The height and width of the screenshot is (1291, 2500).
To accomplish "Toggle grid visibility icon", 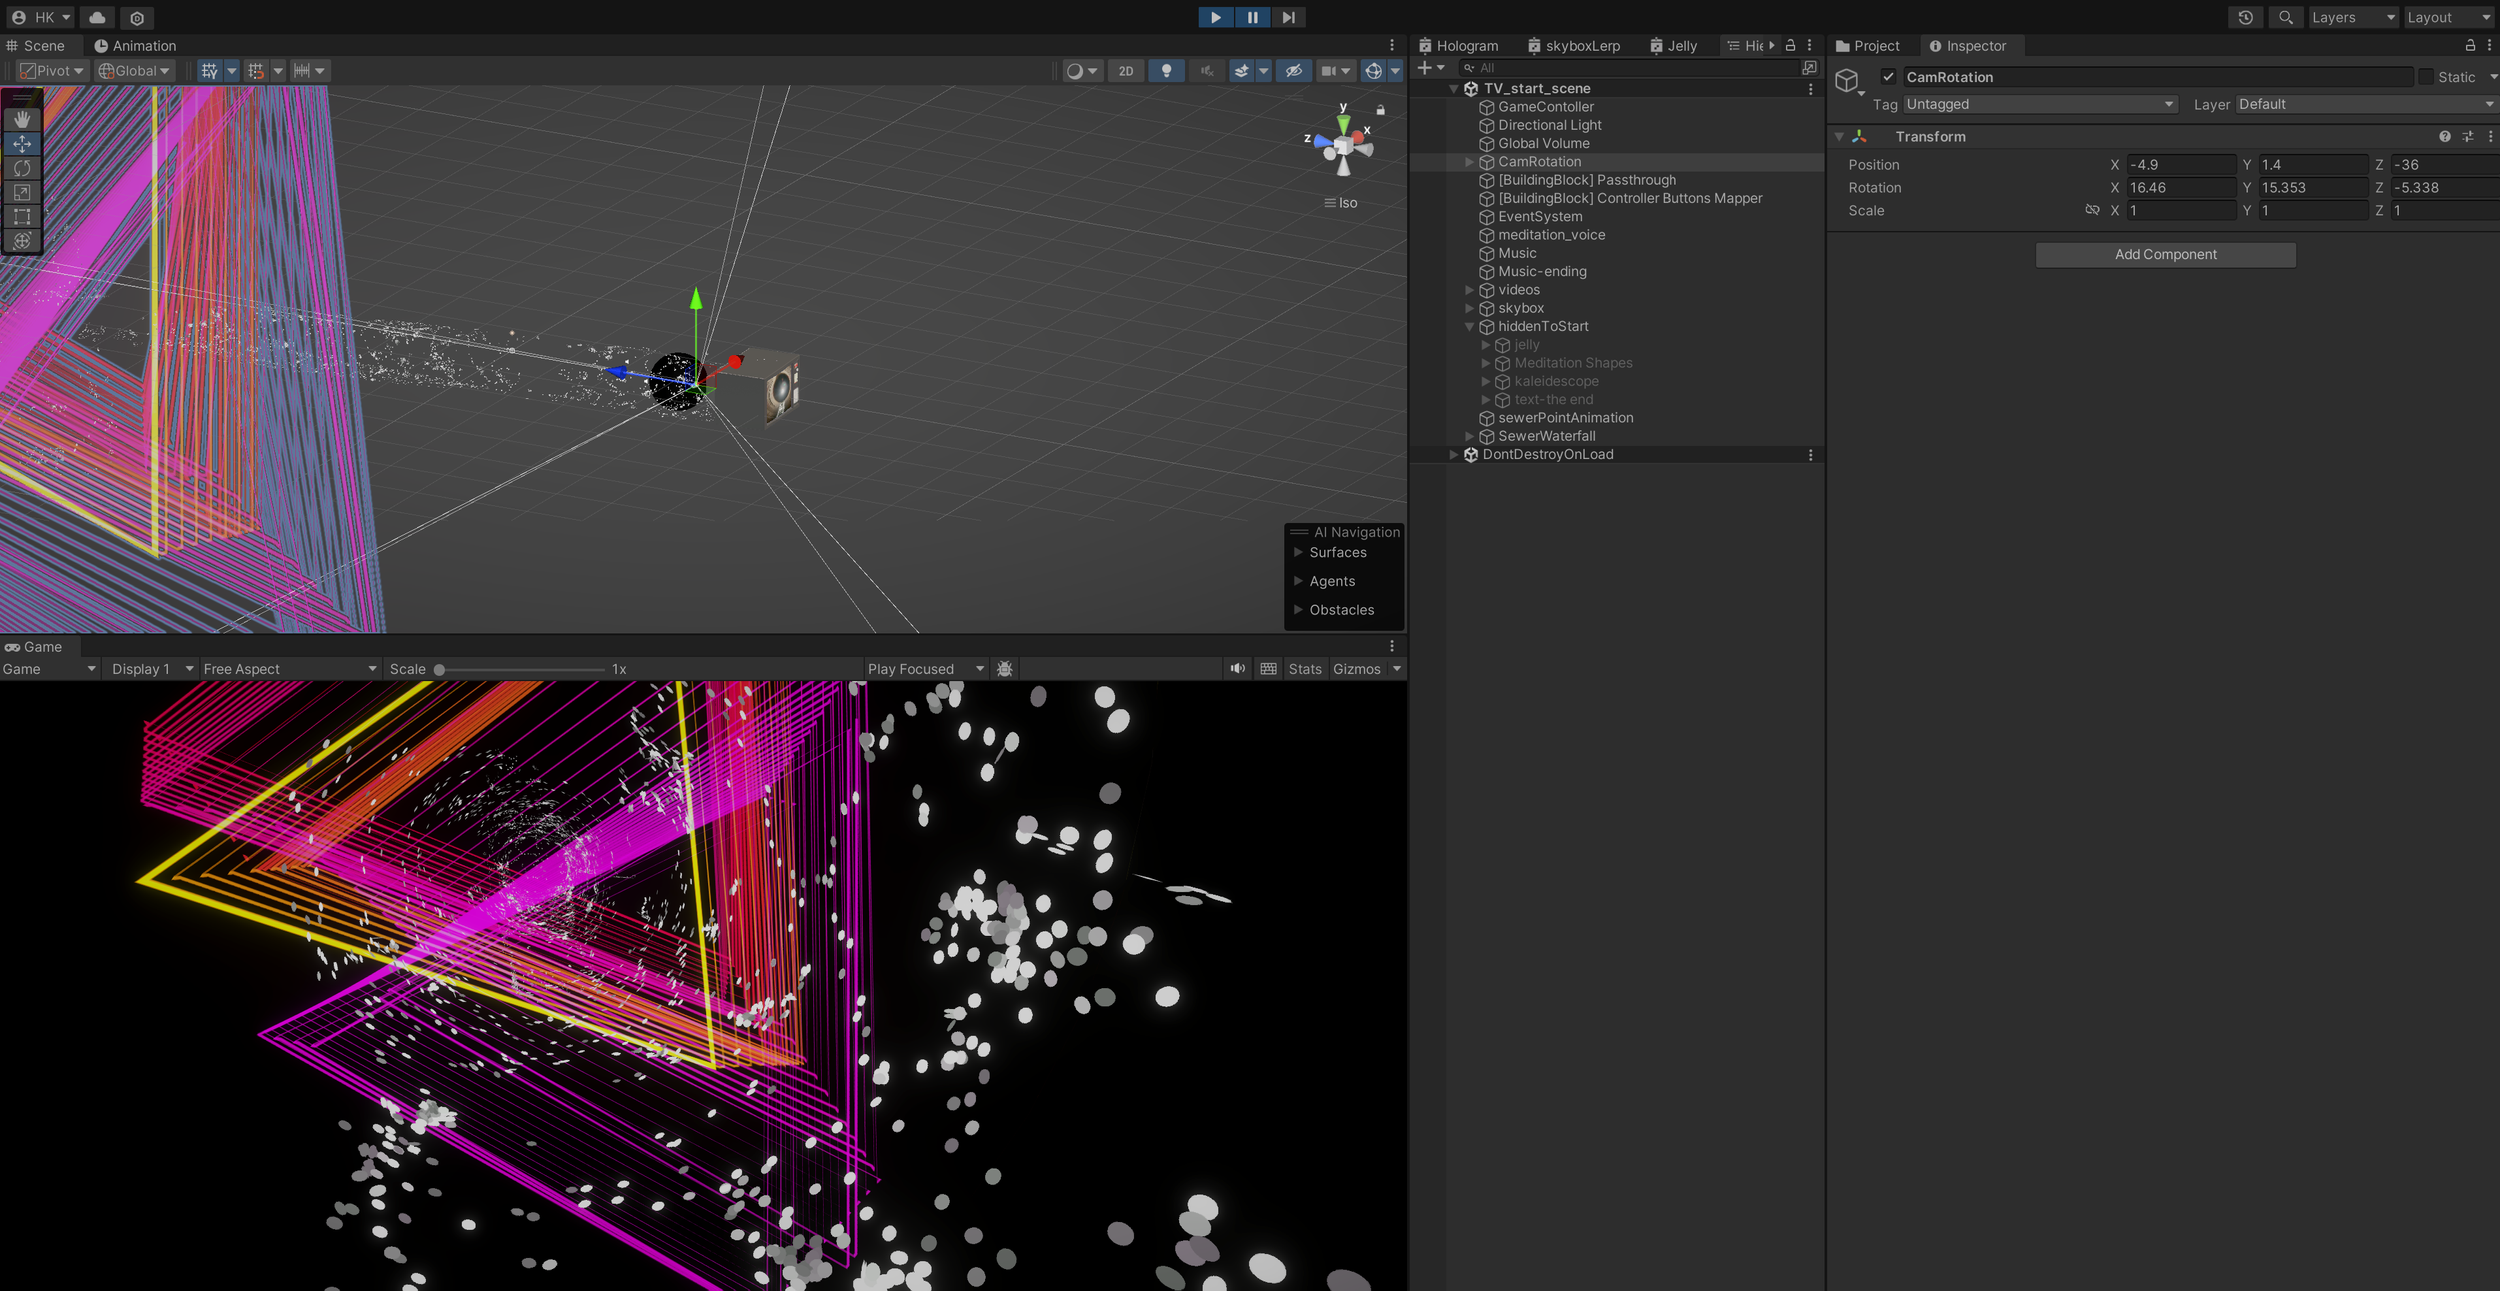I will (209, 70).
